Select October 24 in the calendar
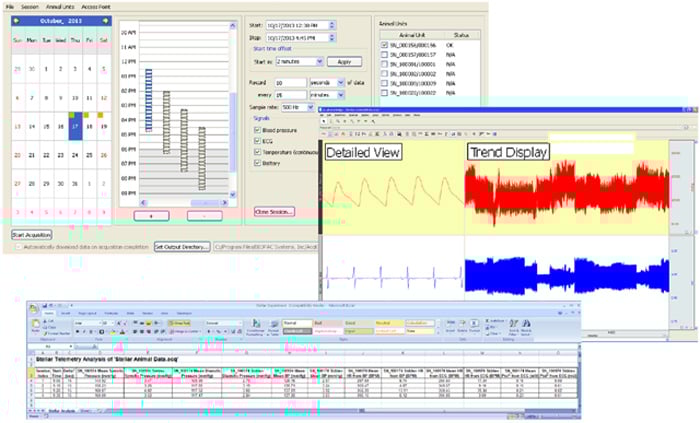The width and height of the screenshot is (700, 423). point(75,155)
